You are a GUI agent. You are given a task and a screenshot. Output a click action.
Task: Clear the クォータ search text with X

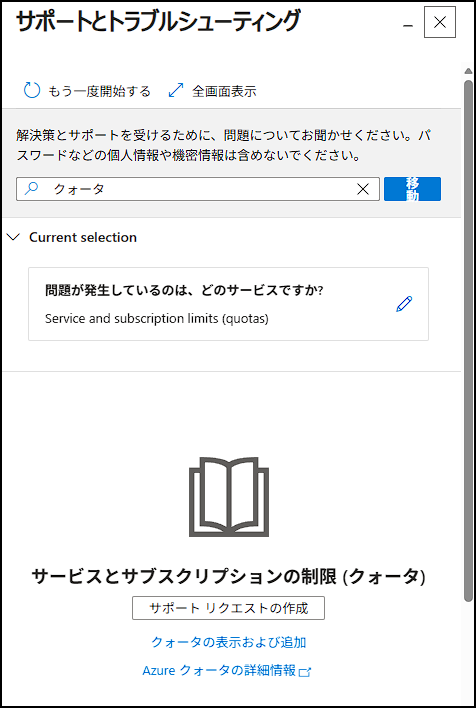(x=363, y=189)
